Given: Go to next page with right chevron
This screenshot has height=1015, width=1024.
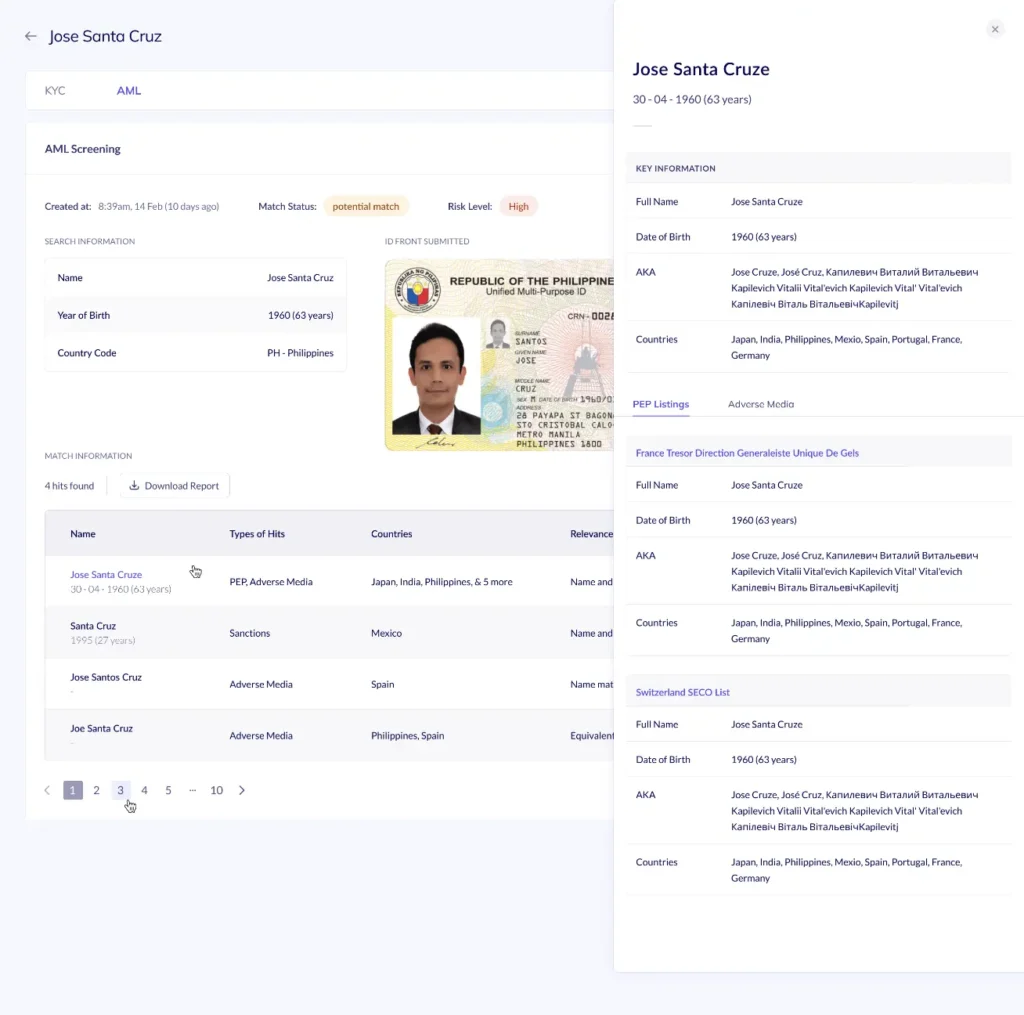Looking at the screenshot, I should [x=242, y=790].
